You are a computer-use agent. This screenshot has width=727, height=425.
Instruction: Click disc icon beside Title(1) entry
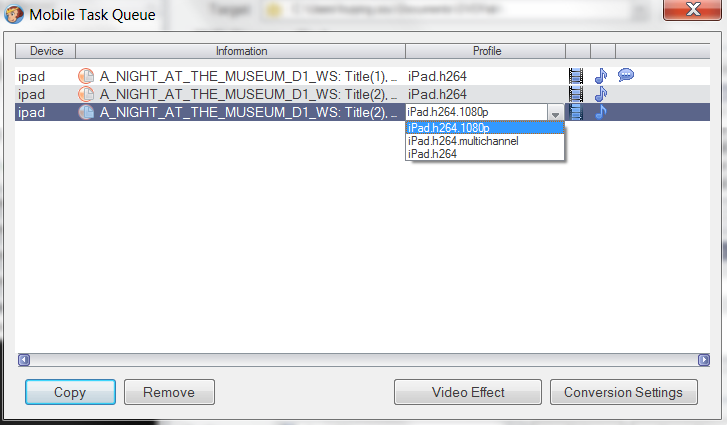(x=86, y=76)
